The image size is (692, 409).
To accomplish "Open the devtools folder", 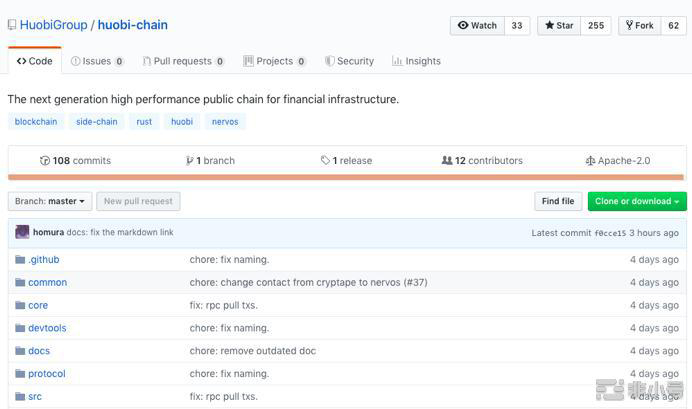I will [47, 328].
